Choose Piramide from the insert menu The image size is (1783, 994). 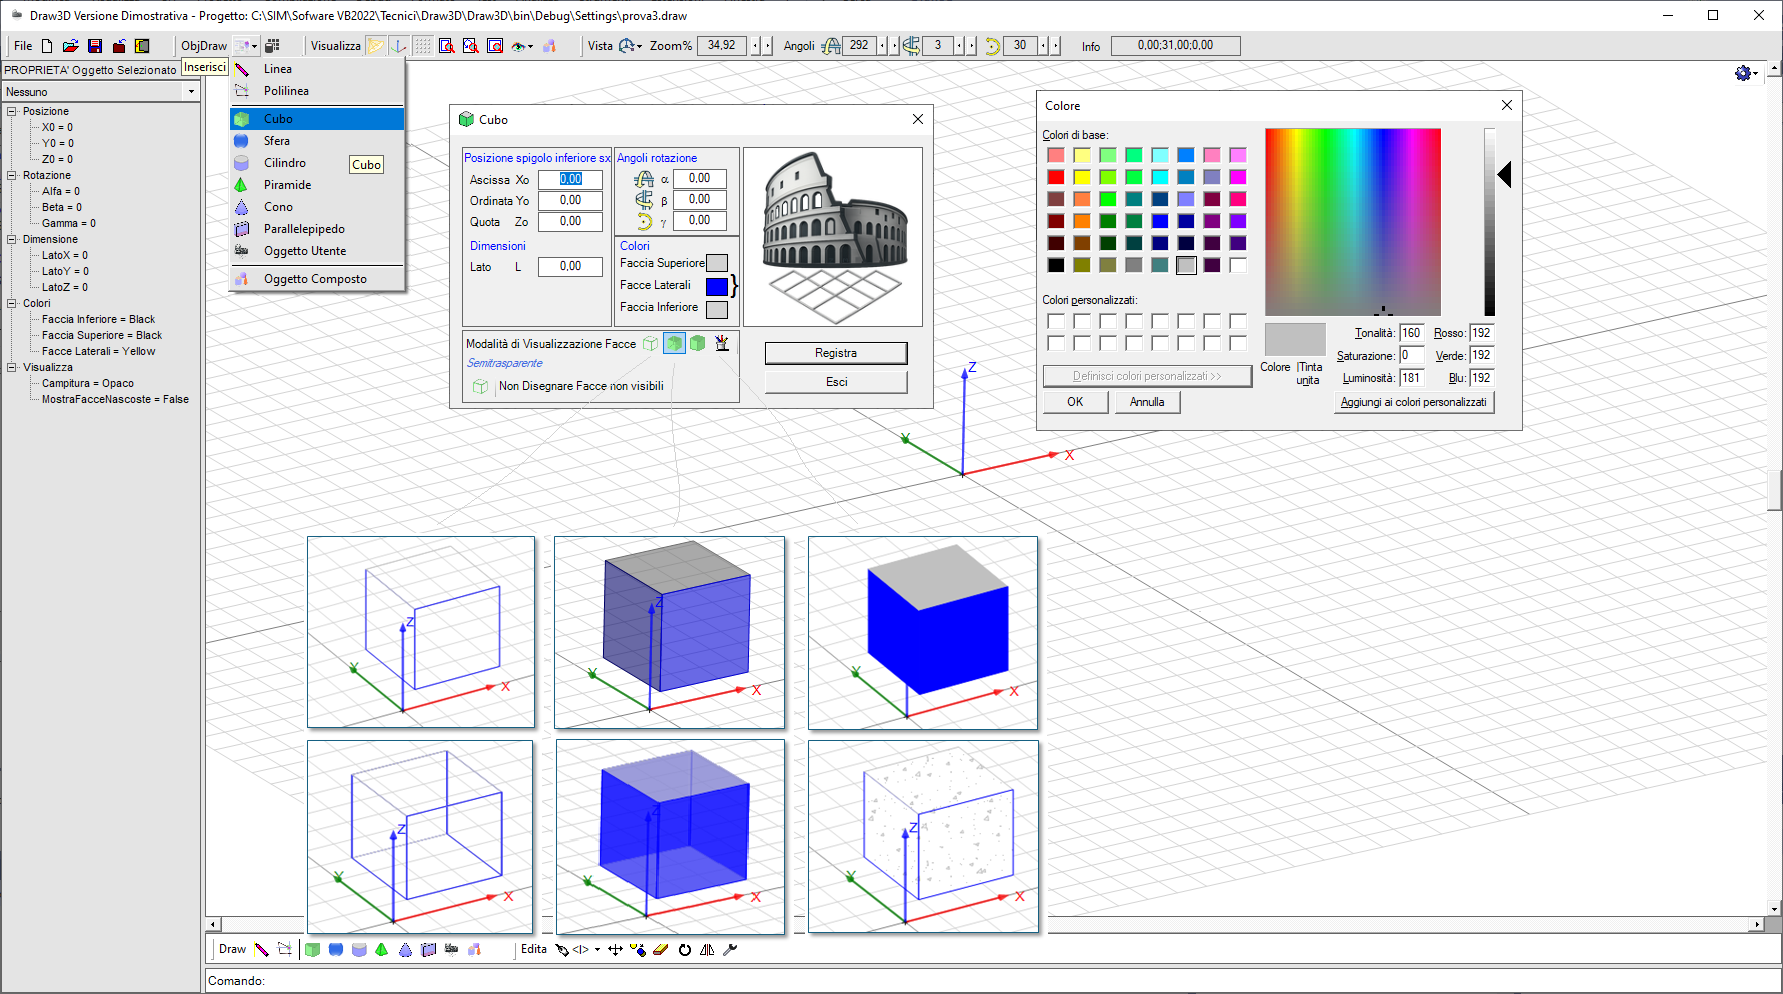pyautogui.click(x=317, y=185)
